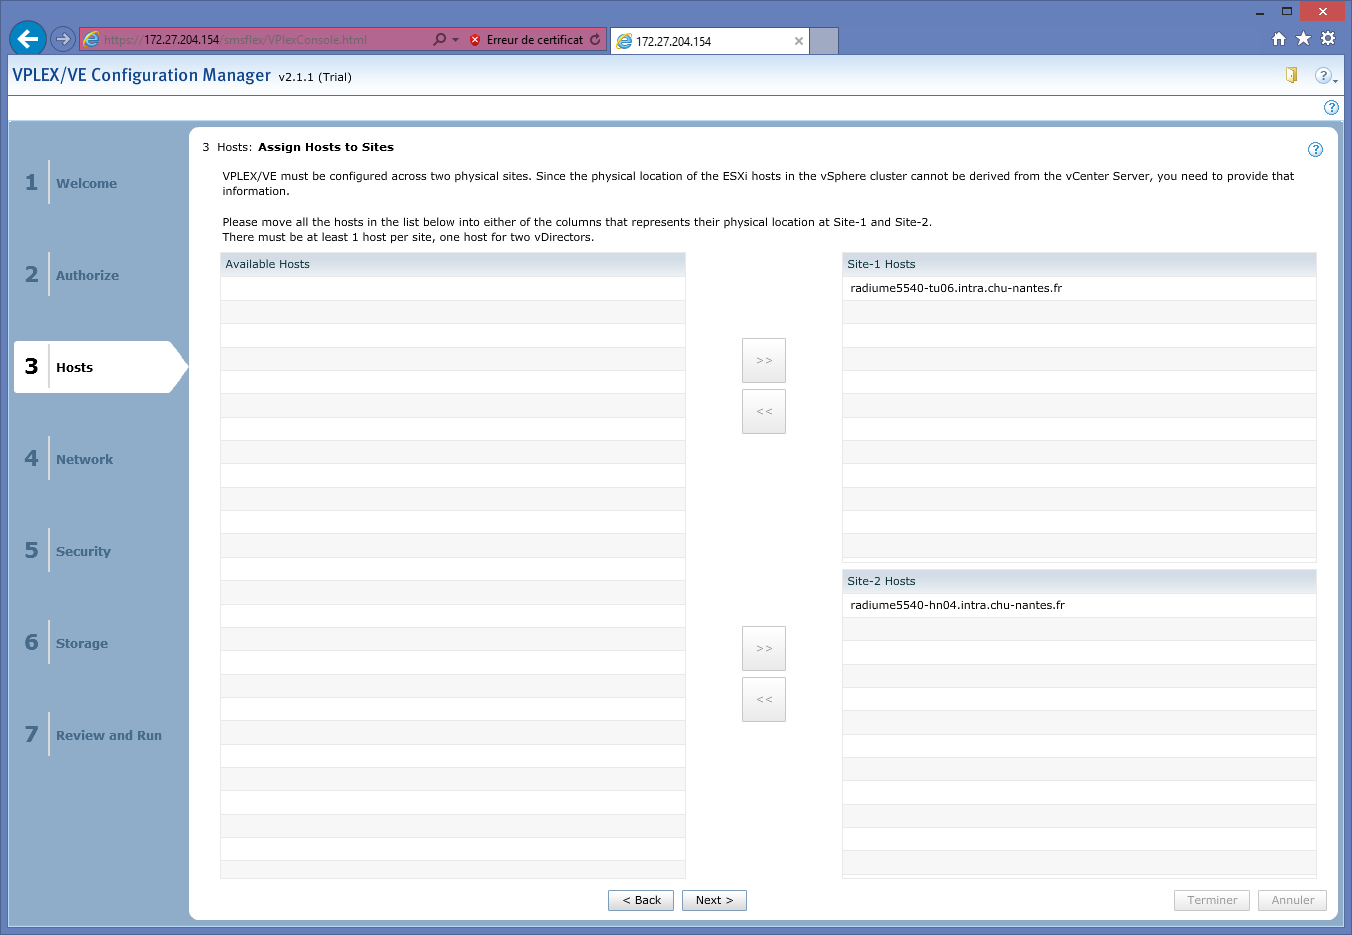This screenshot has width=1352, height=935.
Task: Click the browser Back arrow button
Action: 28,39
